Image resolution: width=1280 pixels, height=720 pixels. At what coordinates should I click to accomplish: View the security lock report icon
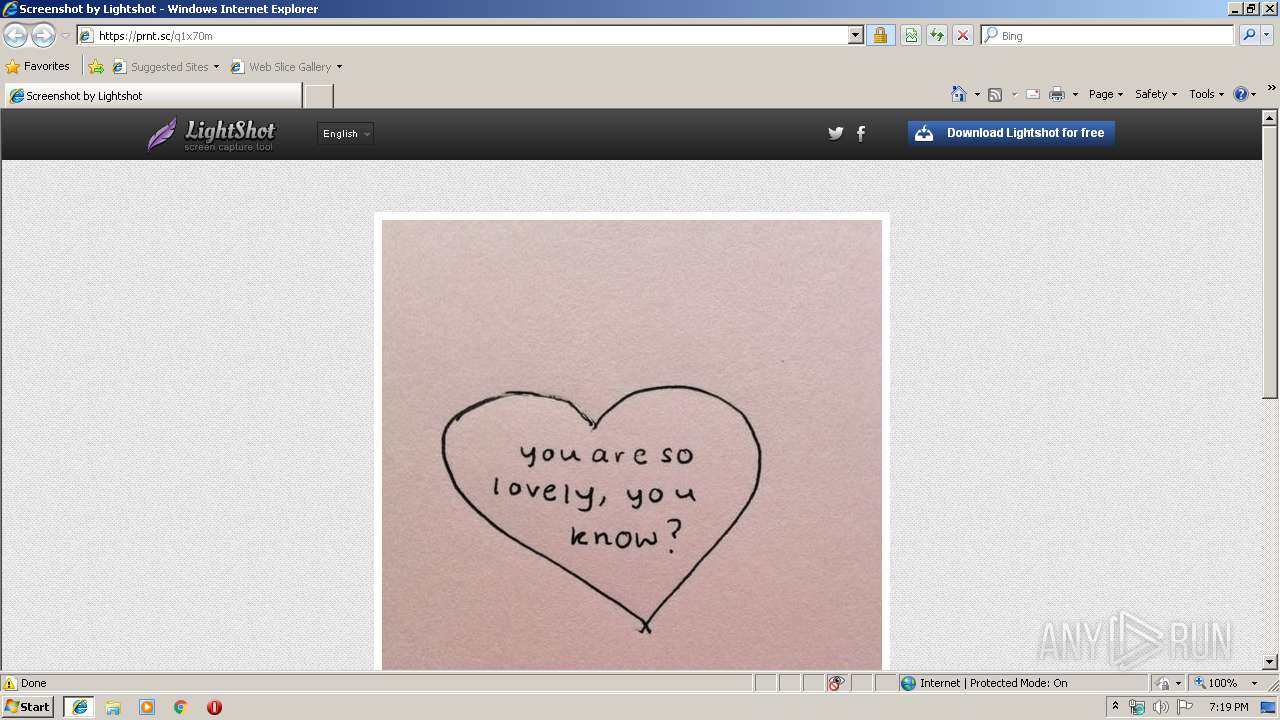(x=880, y=36)
